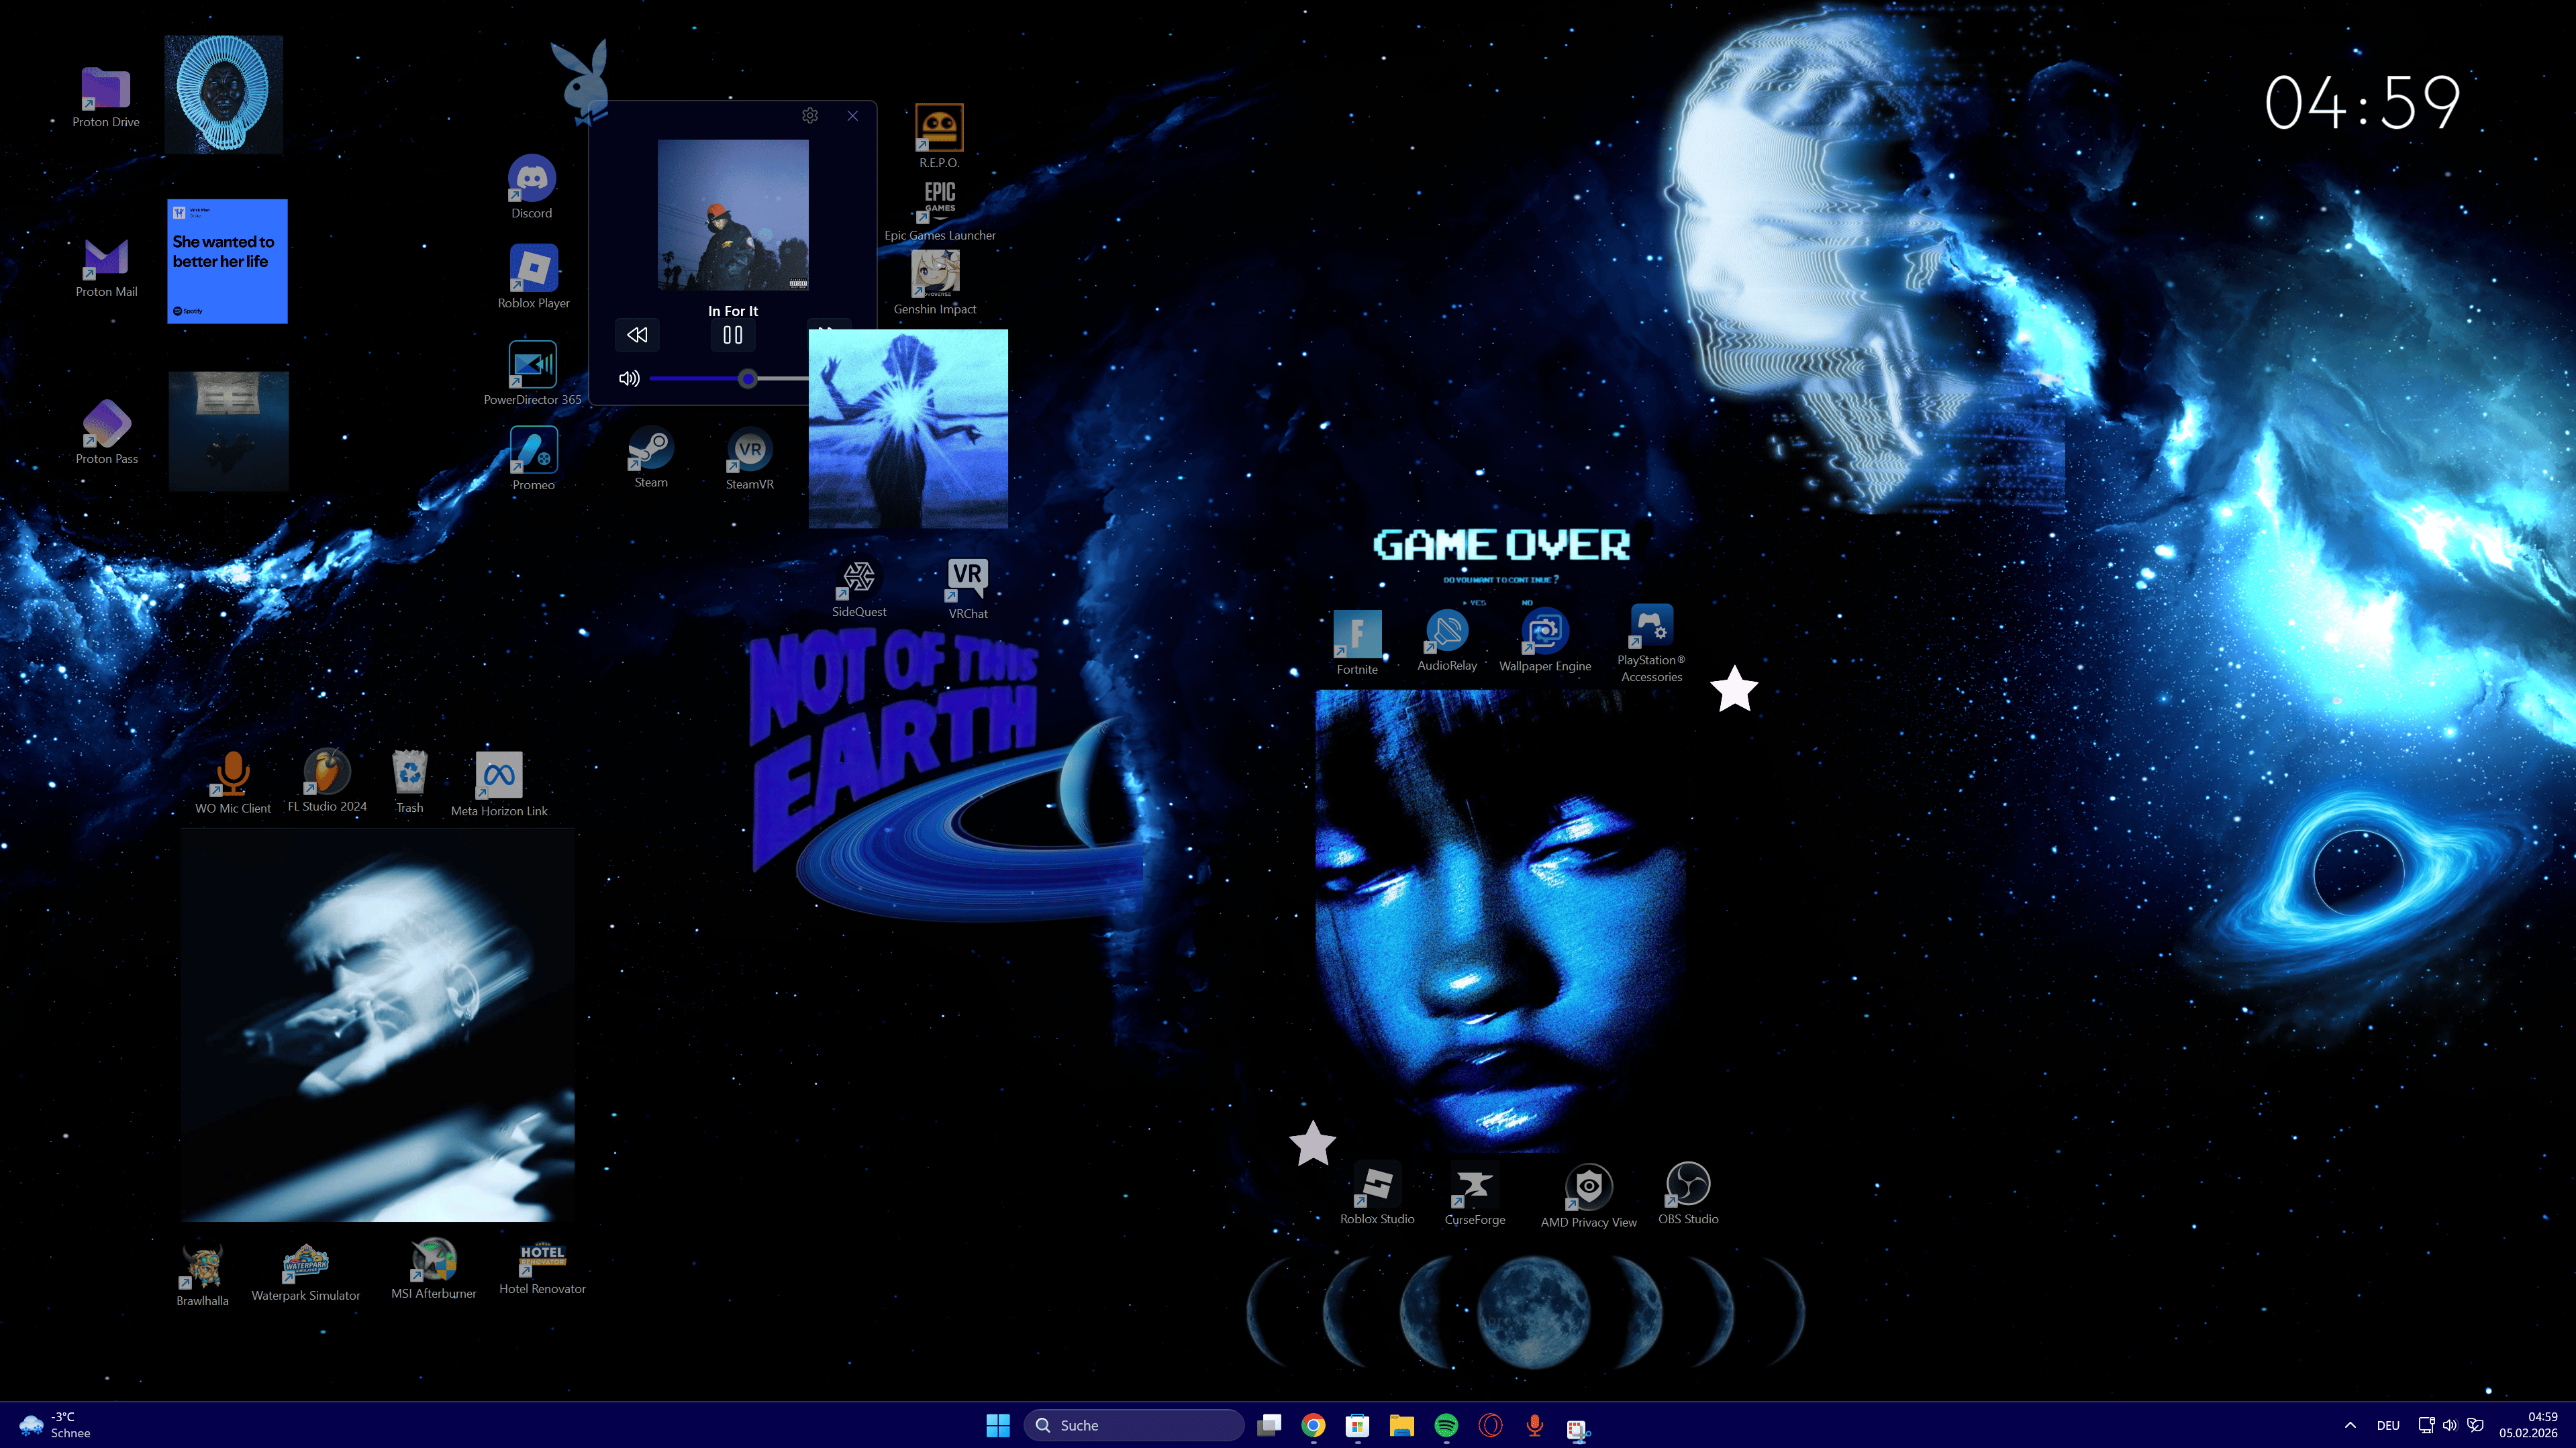Open Task View on the taskbar

pyautogui.click(x=1269, y=1425)
